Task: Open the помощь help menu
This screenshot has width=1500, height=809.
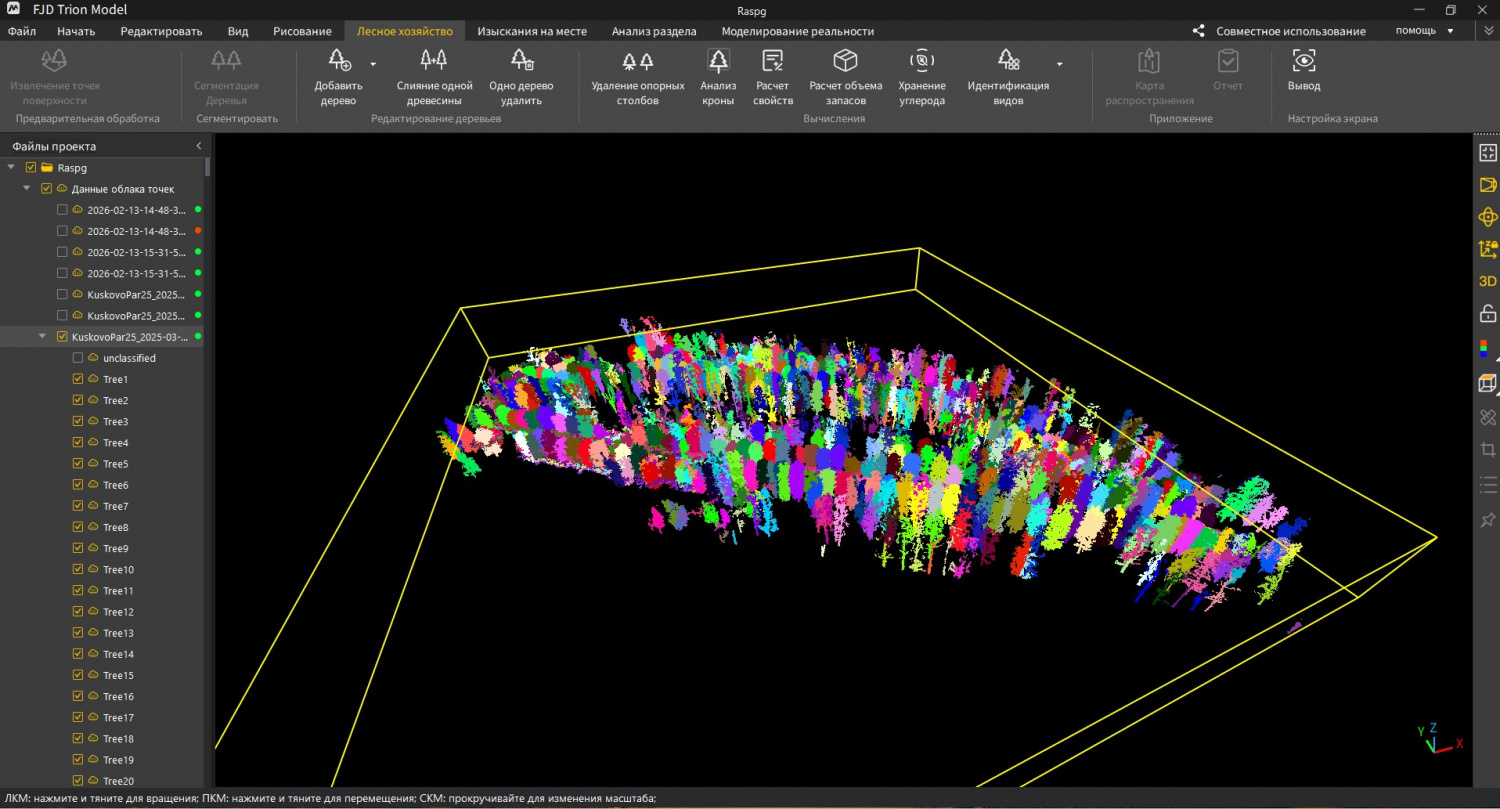Action: point(1425,31)
